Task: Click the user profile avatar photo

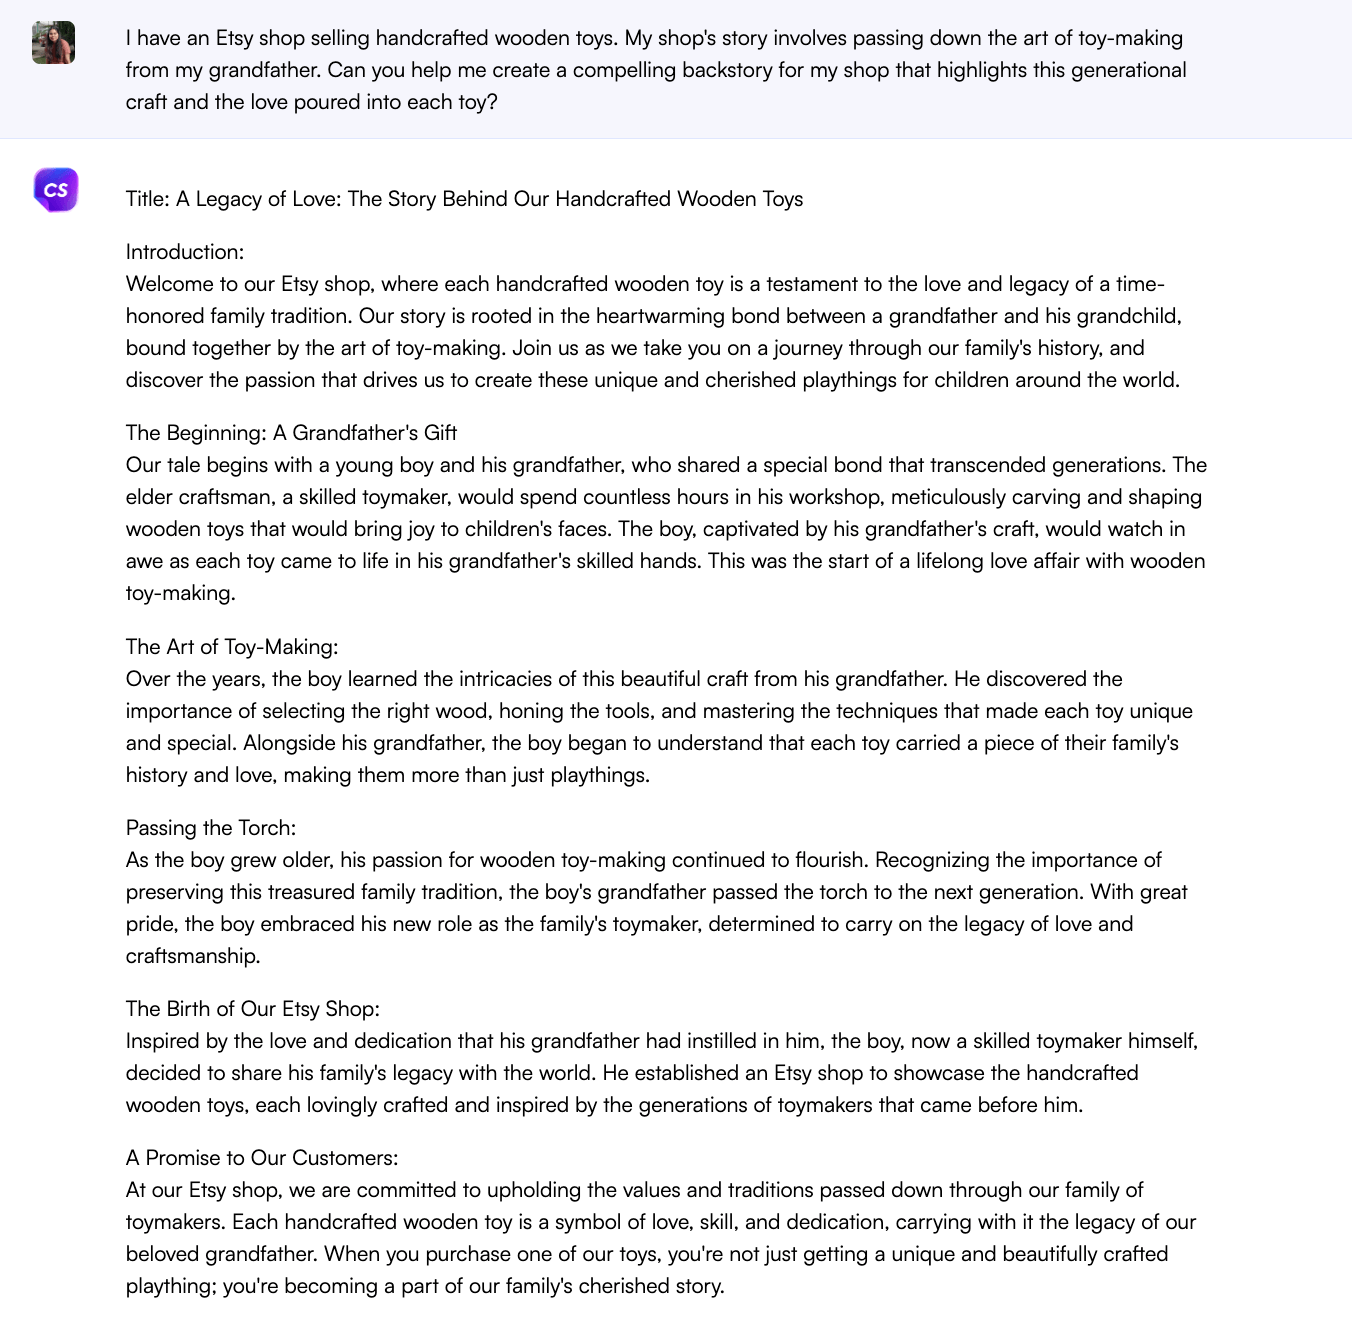Action: pos(53,43)
